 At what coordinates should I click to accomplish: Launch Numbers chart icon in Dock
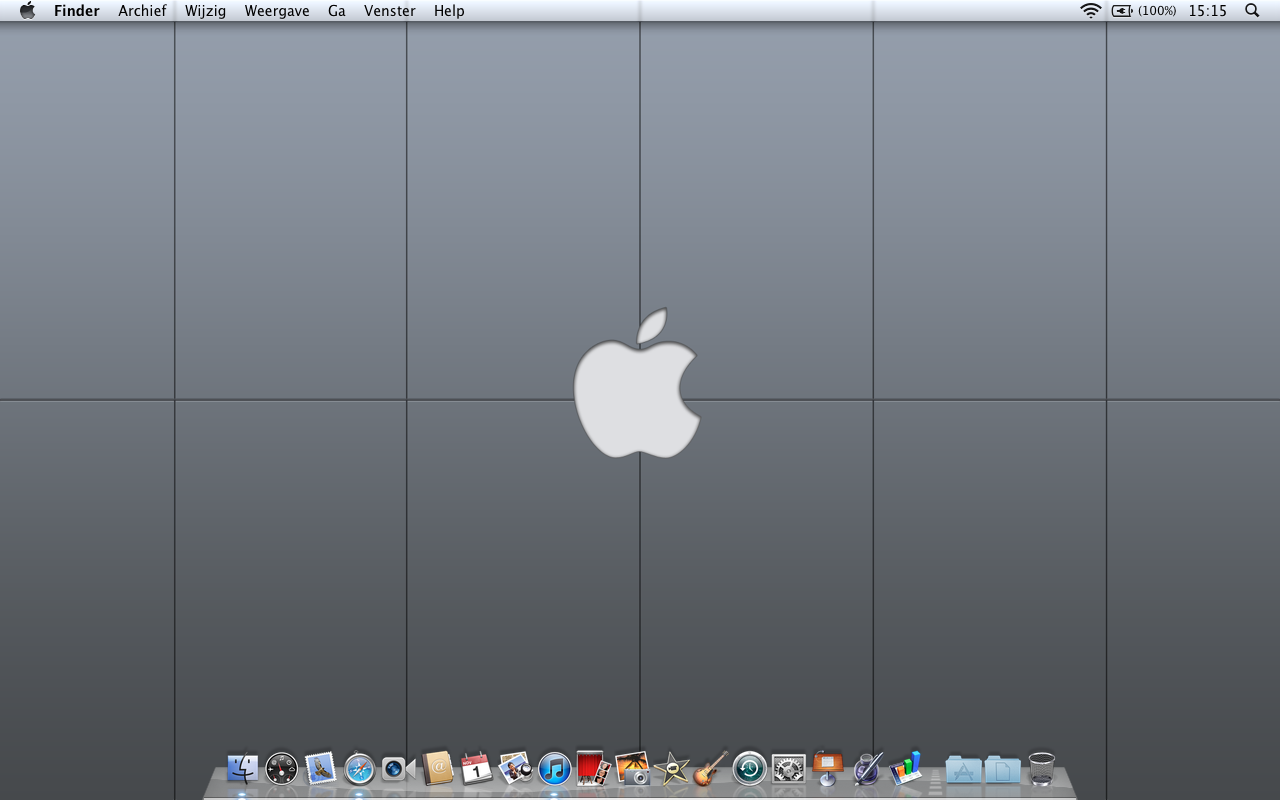(x=906, y=768)
